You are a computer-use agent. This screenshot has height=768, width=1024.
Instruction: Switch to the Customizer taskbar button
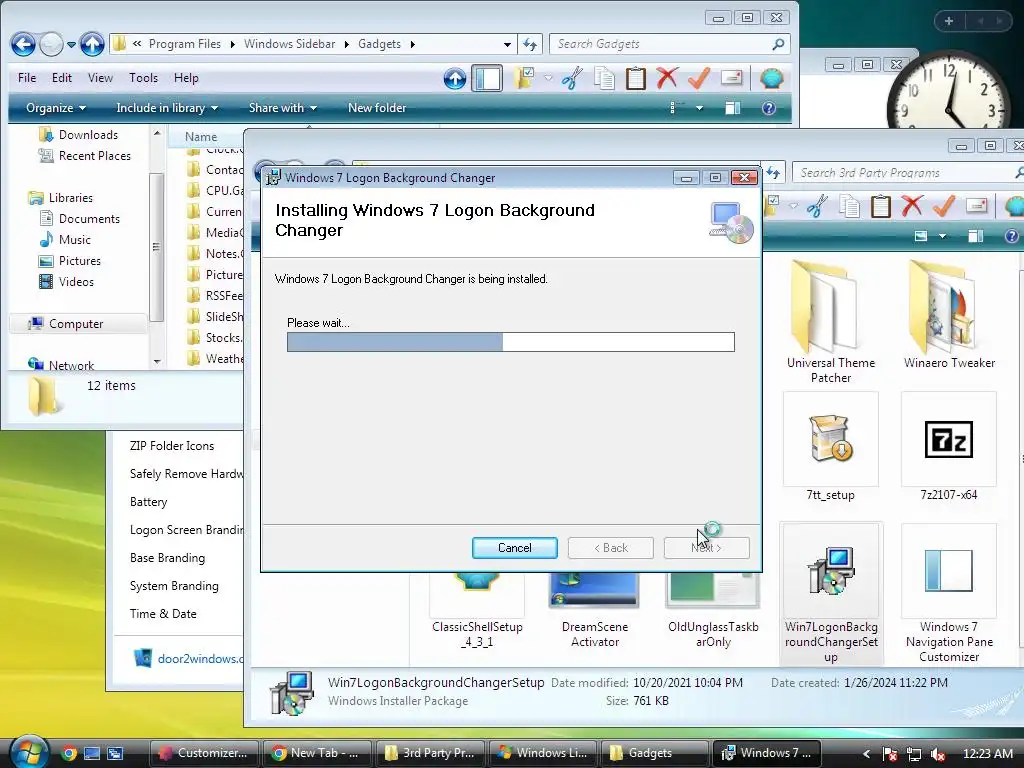click(204, 753)
